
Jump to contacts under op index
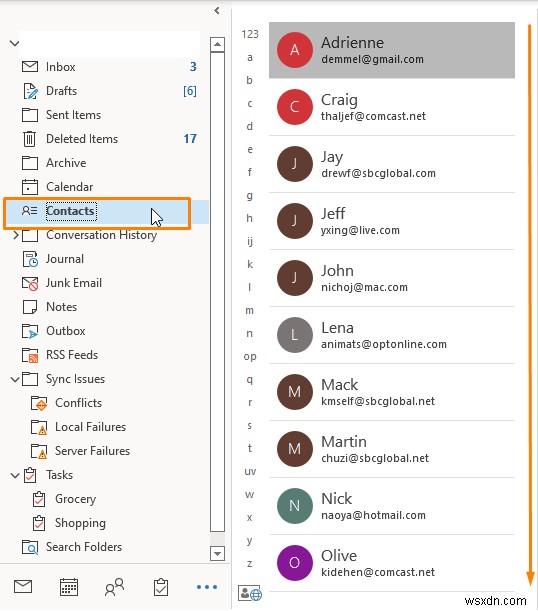click(250, 357)
